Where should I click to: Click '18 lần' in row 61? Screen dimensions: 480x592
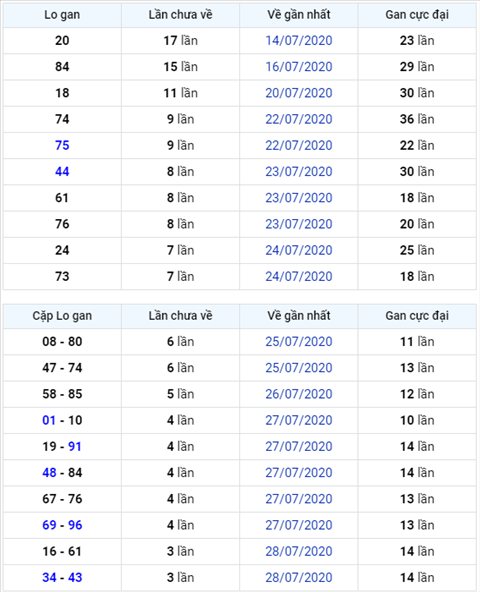coord(417,197)
